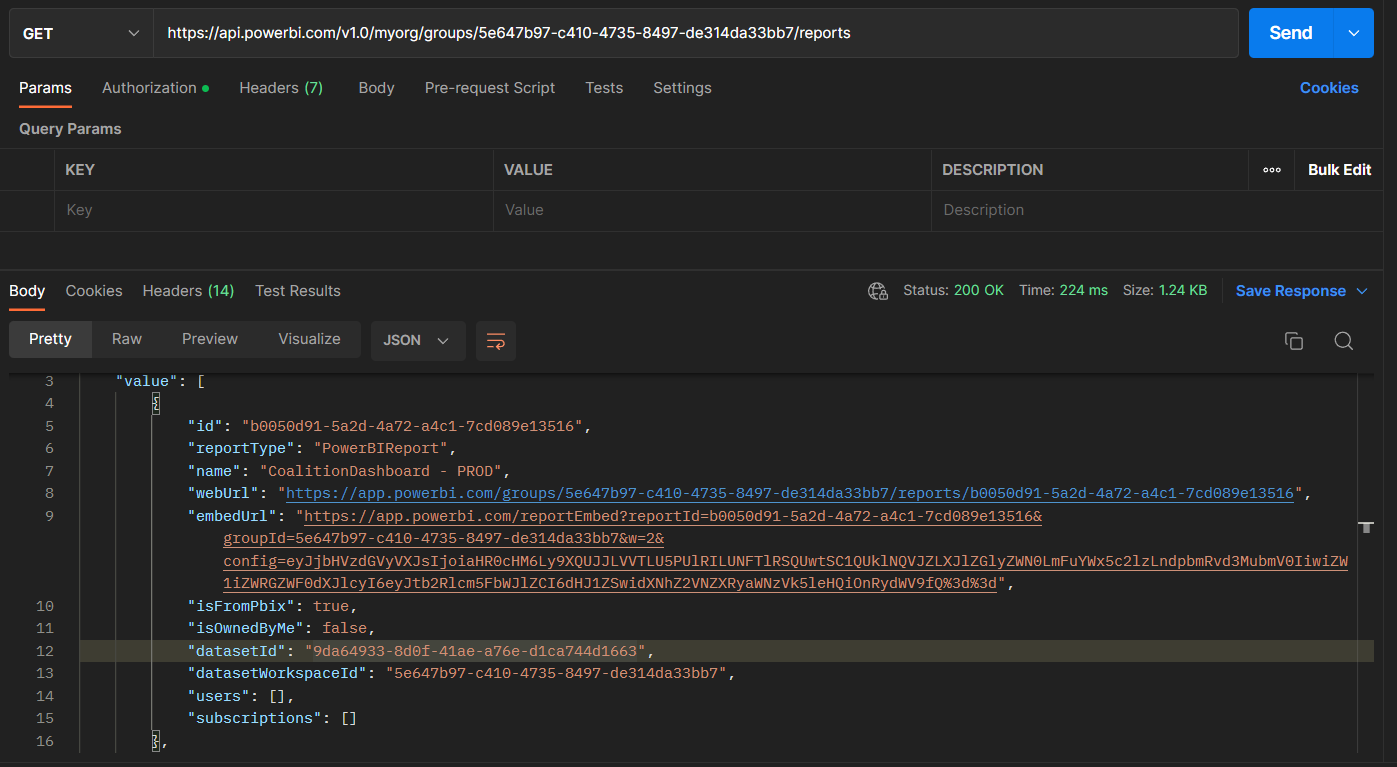Click the Send button

[1291, 33]
